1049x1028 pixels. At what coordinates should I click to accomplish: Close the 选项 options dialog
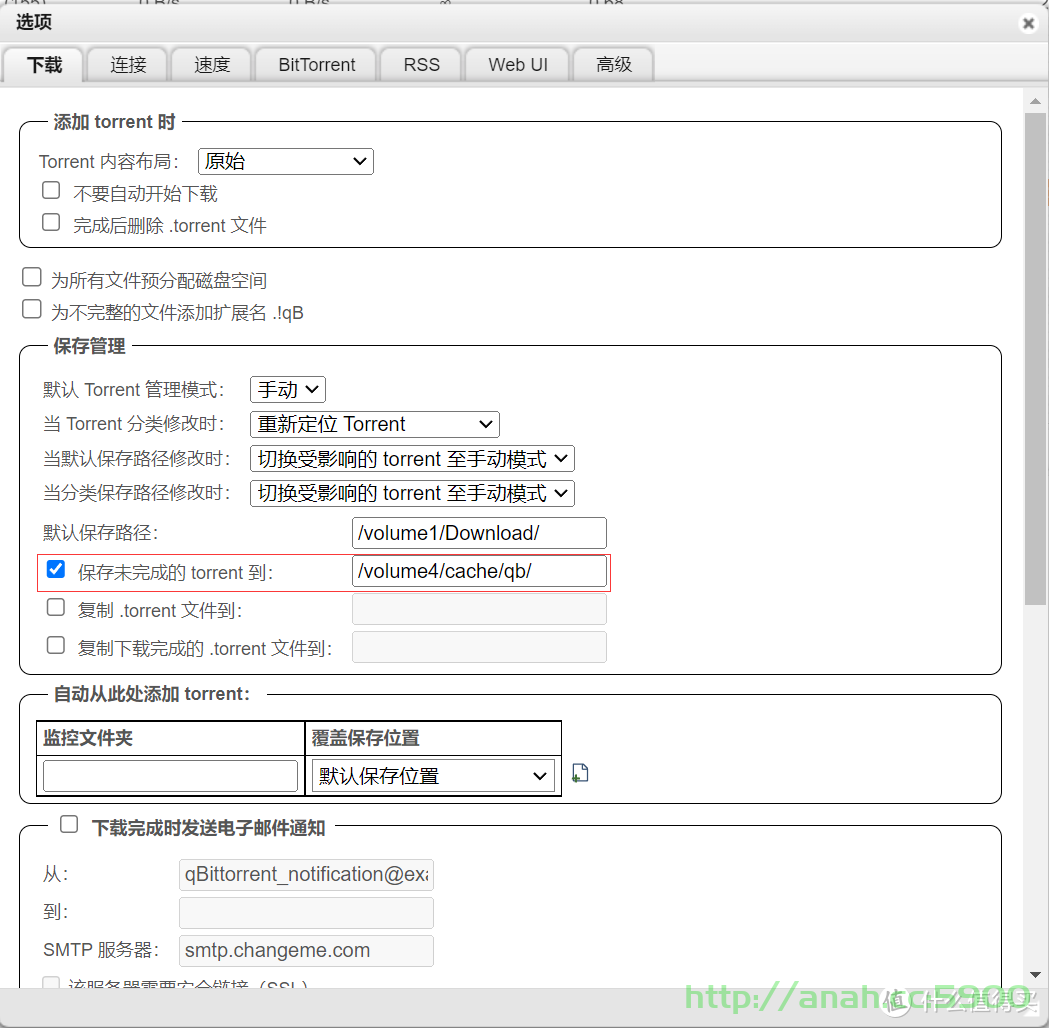coord(1028,23)
